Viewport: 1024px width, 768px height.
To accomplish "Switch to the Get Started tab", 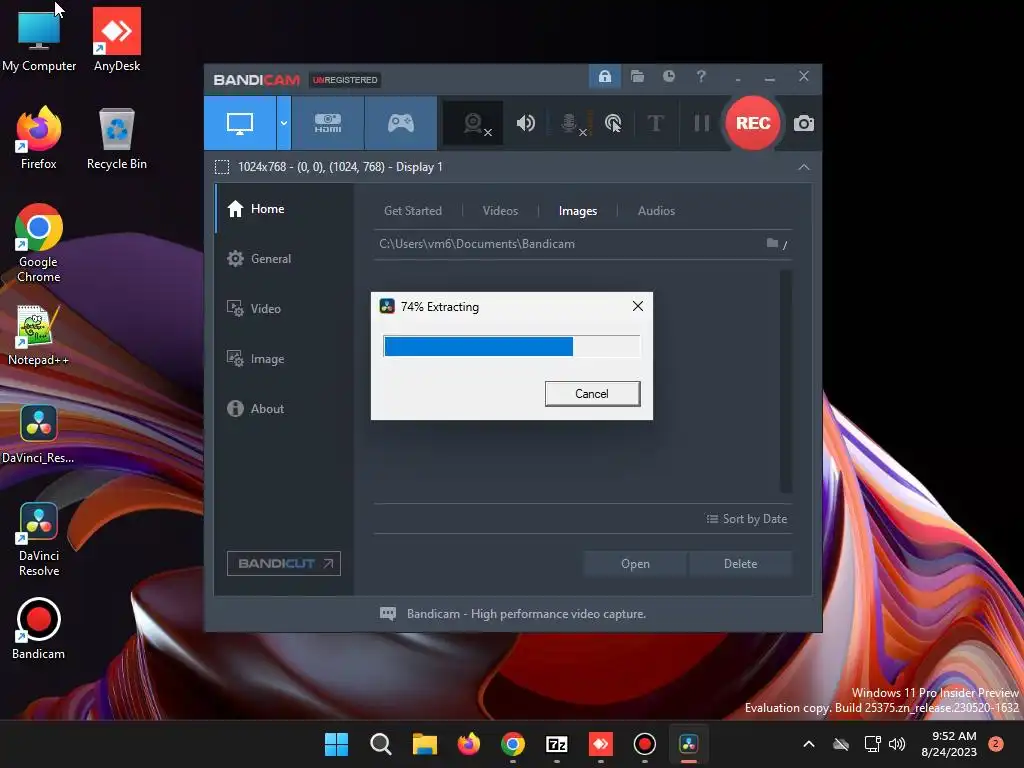I will tap(413, 211).
